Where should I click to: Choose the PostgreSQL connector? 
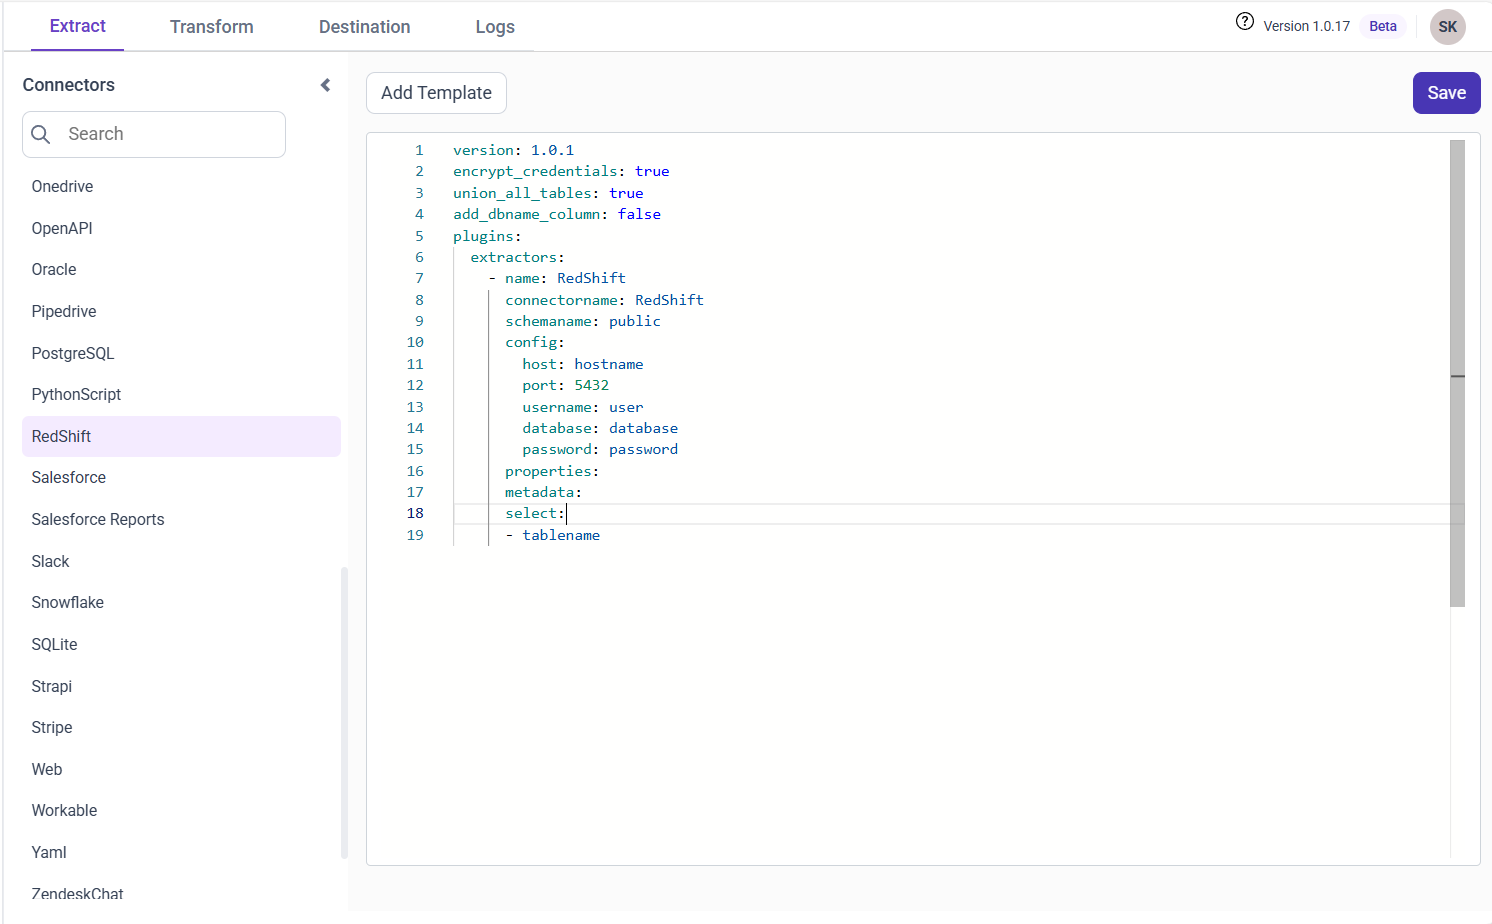tap(72, 353)
